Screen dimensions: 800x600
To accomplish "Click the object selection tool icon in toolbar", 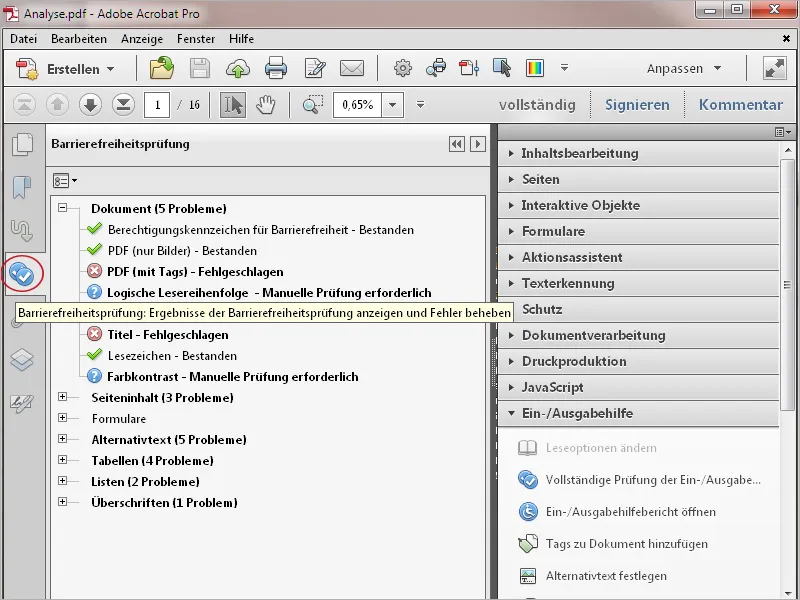I will coord(502,68).
